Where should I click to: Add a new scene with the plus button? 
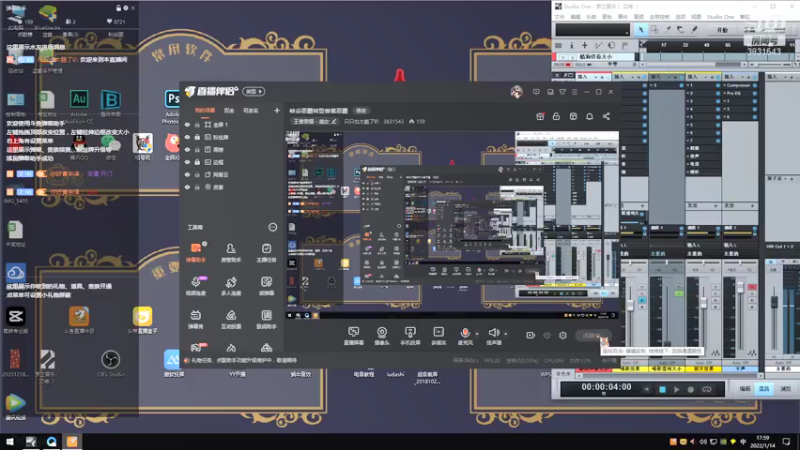pyautogui.click(x=277, y=110)
